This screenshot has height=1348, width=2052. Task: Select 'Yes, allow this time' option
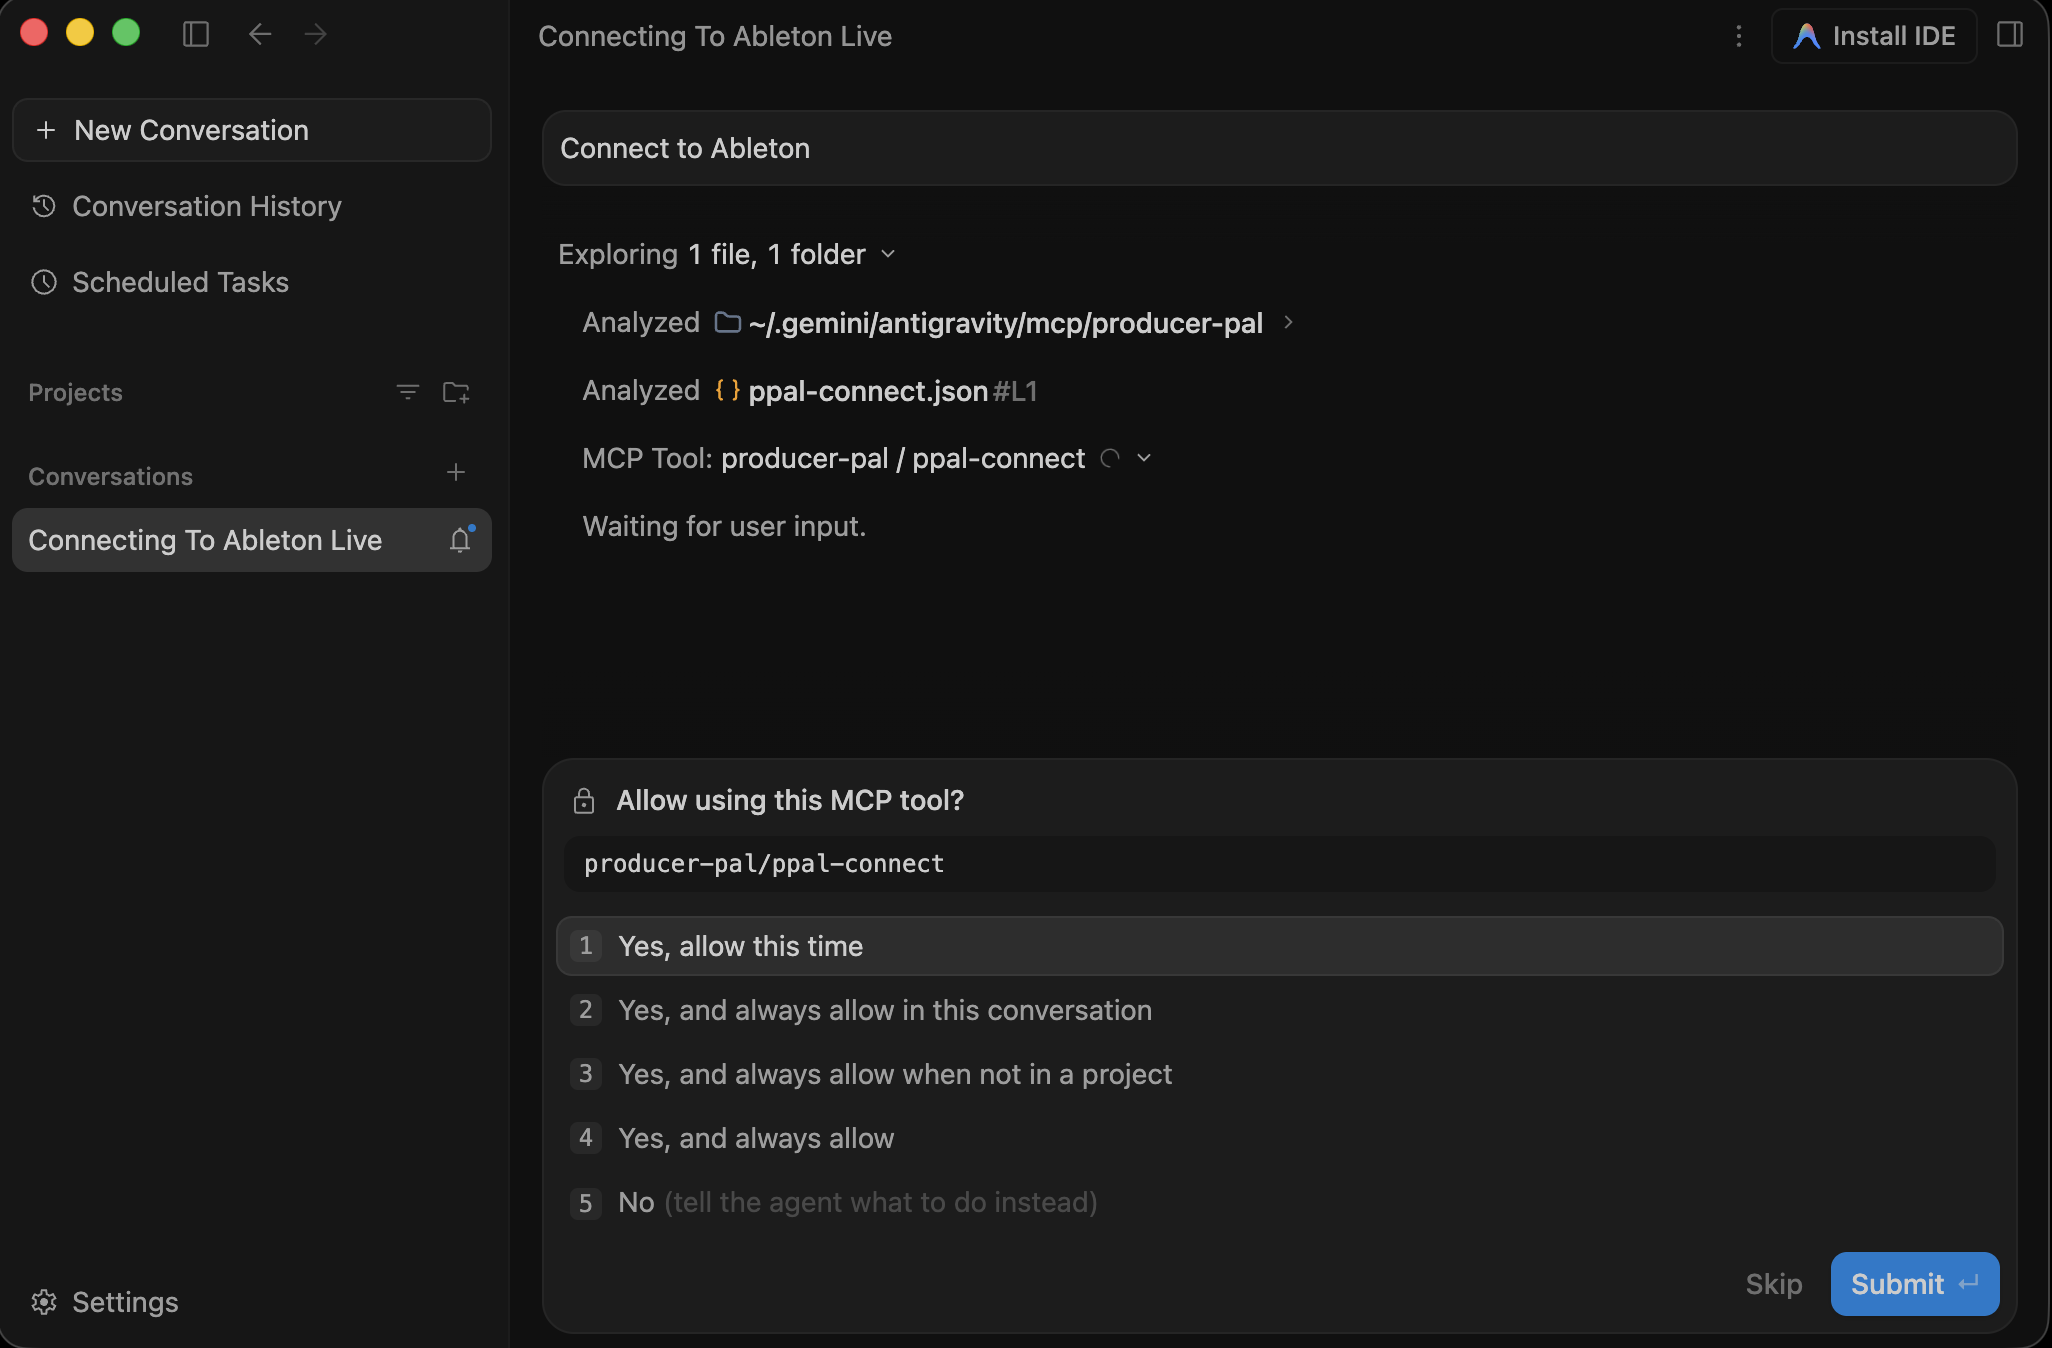tap(1280, 946)
